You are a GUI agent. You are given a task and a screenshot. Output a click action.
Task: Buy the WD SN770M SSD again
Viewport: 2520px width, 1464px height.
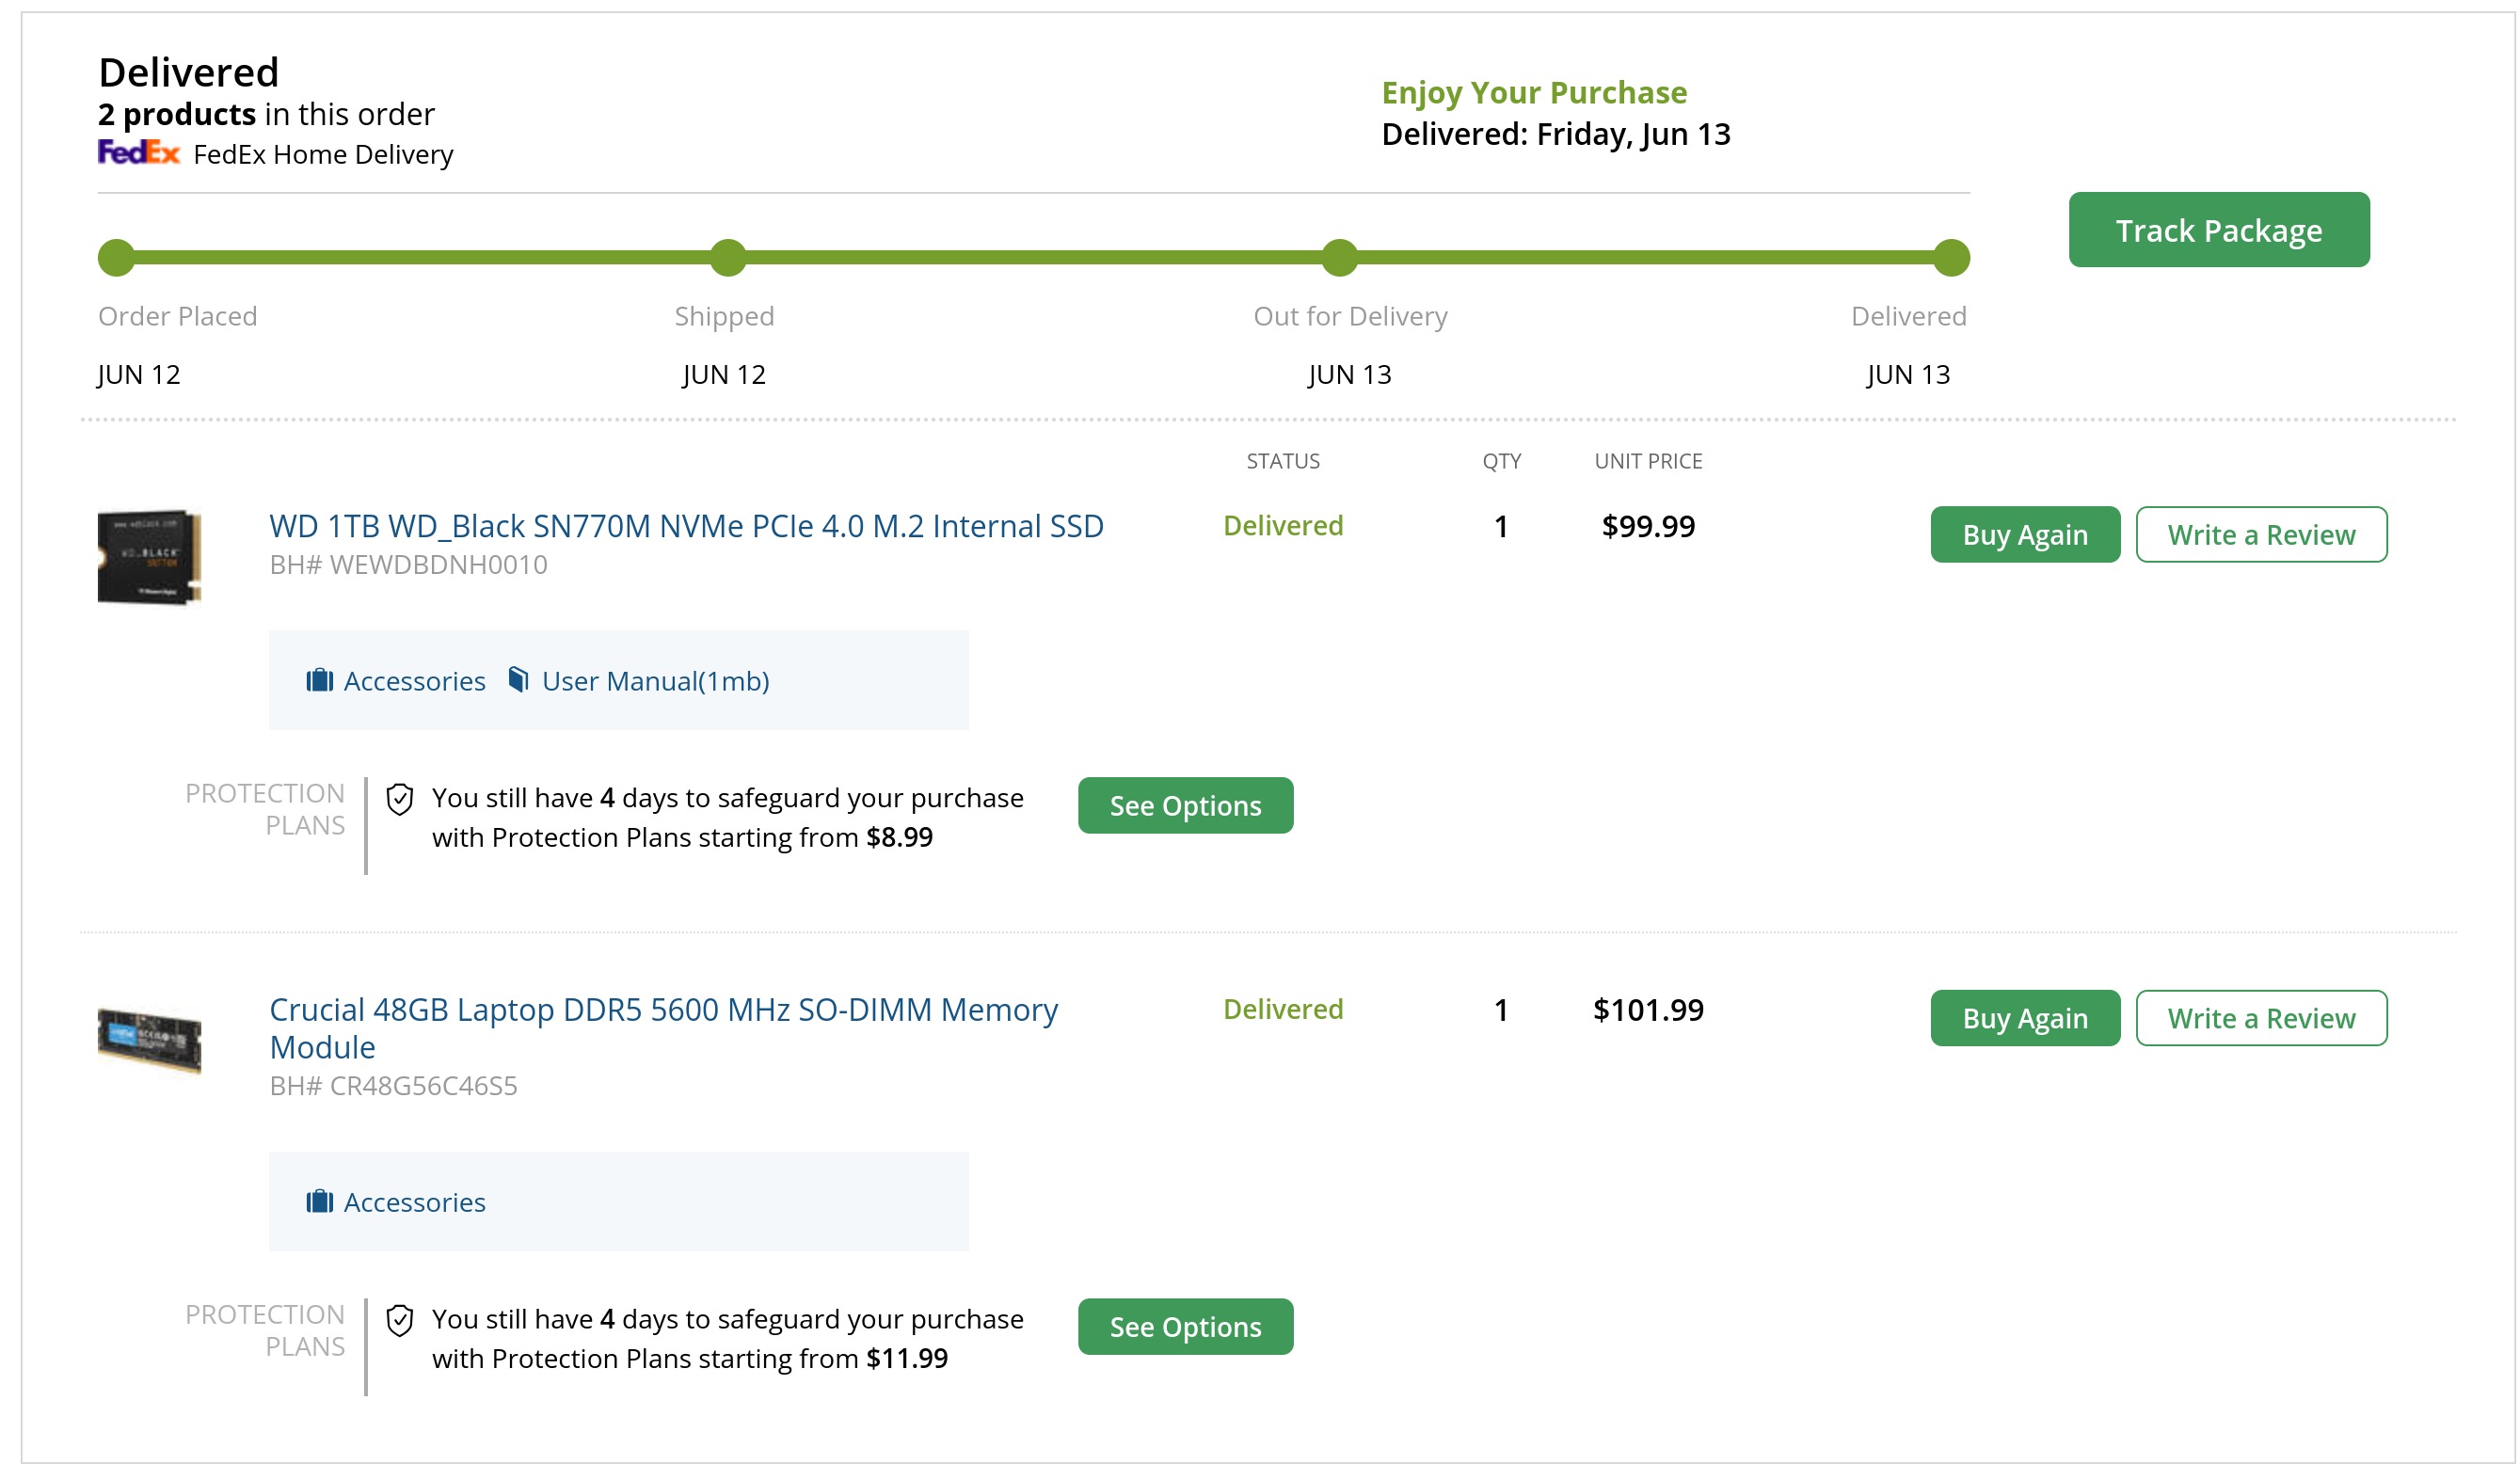pyautogui.click(x=2024, y=535)
